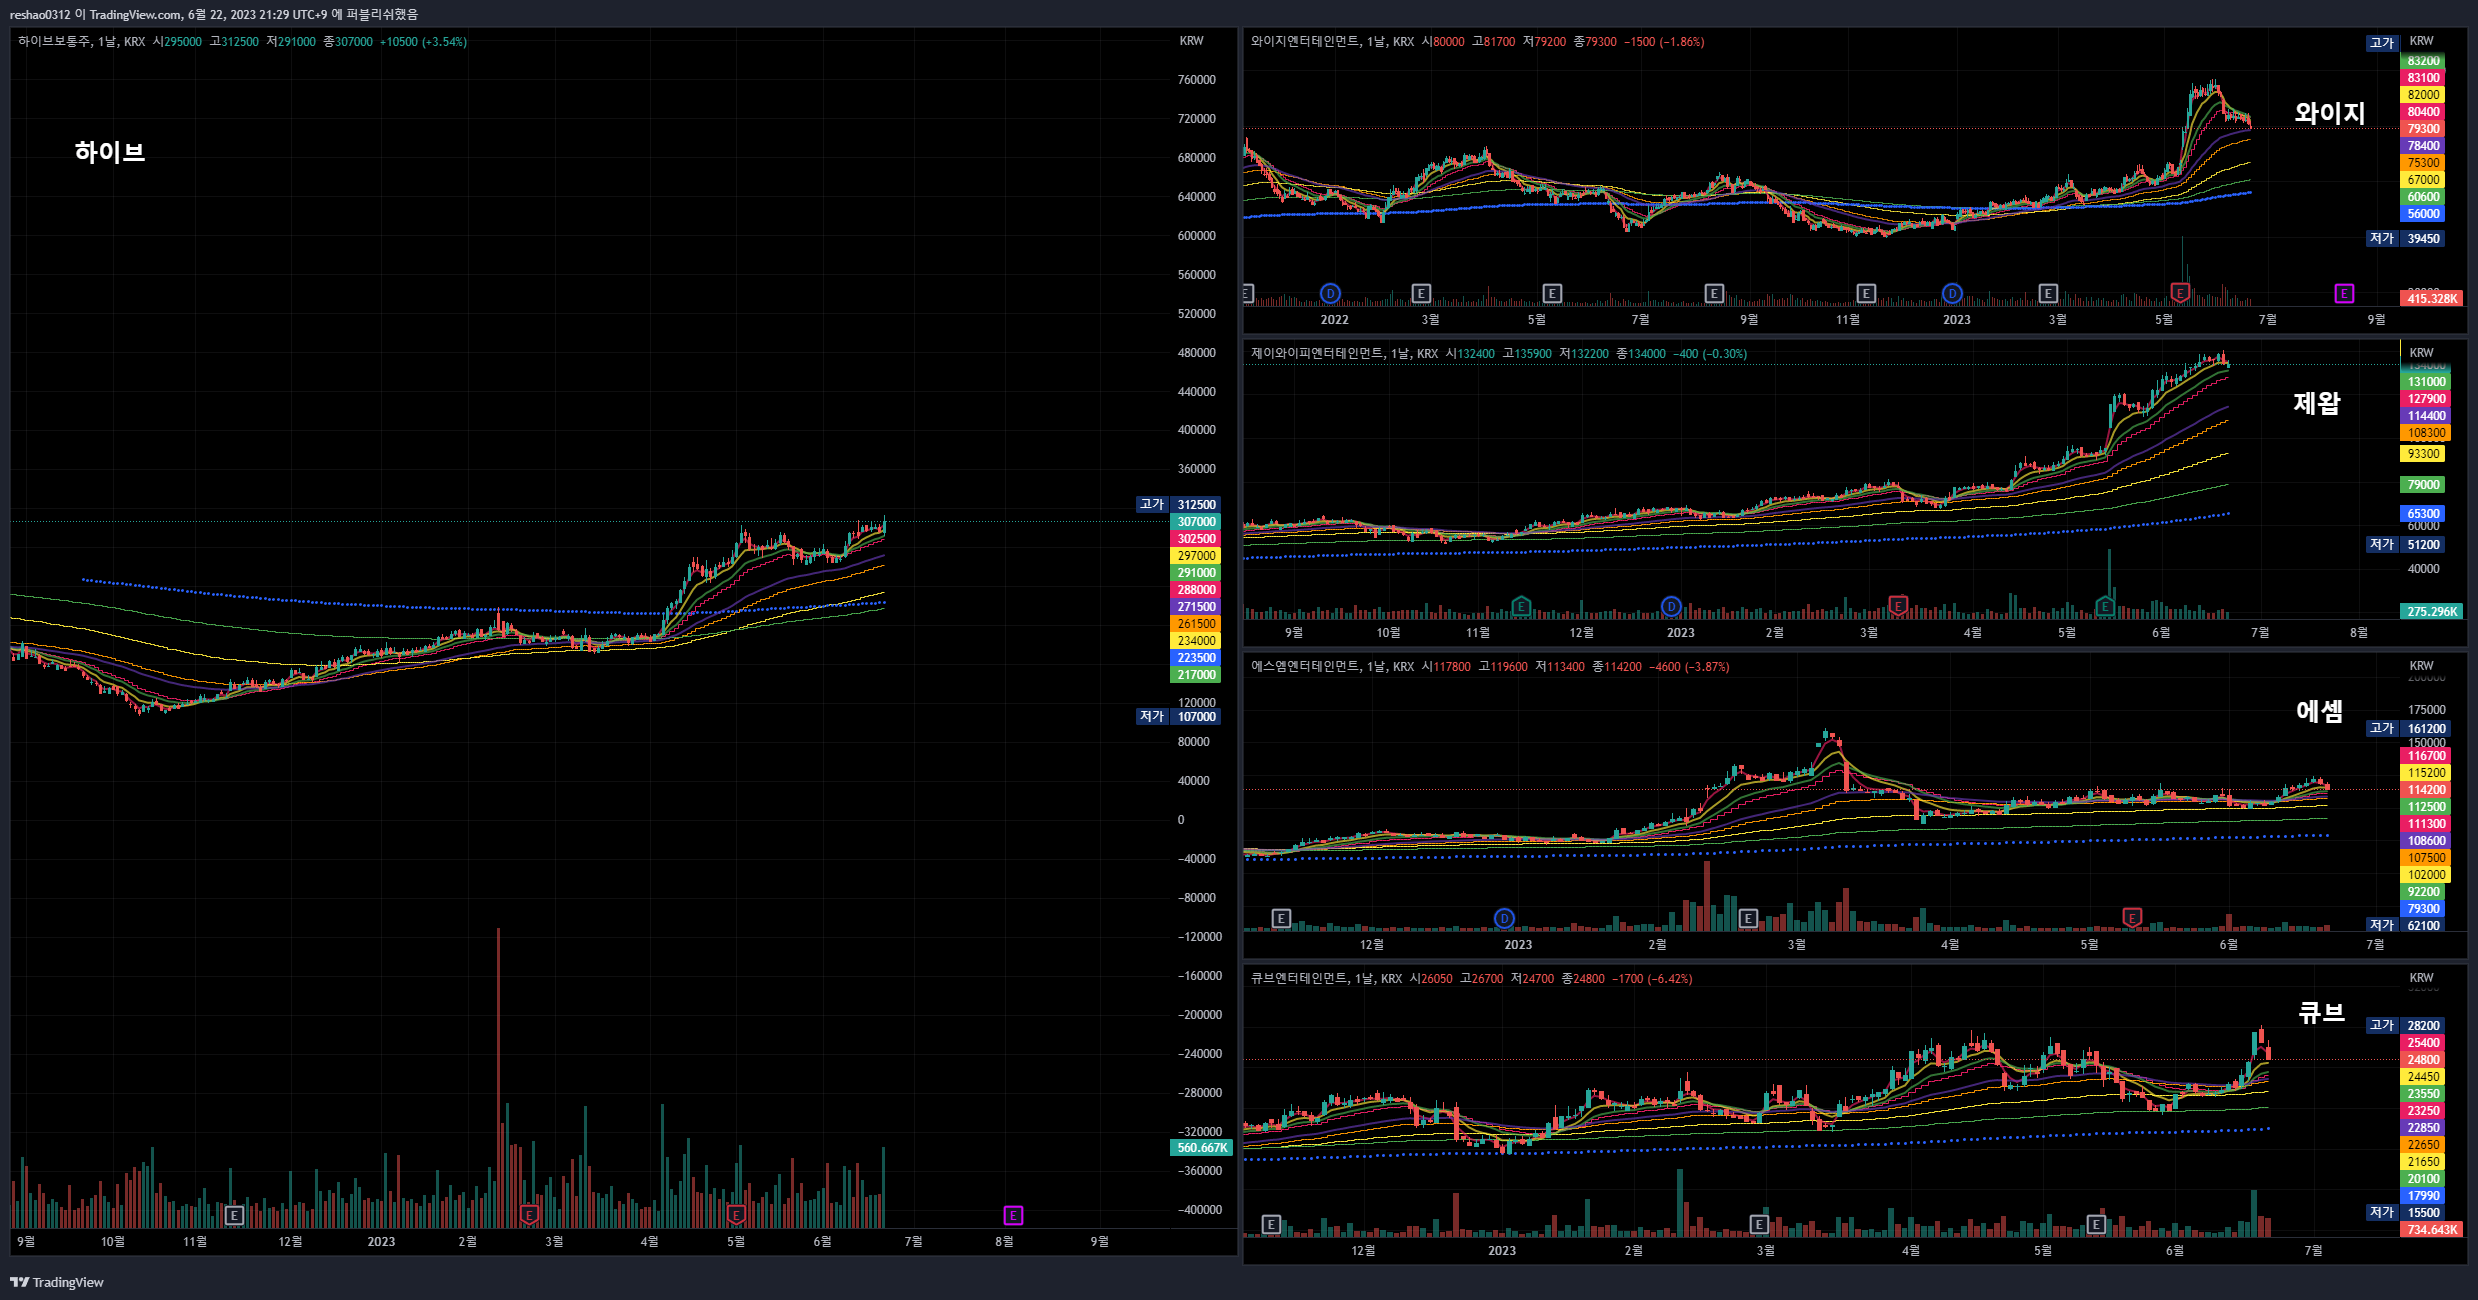
Task: Click the 저가 51200 label on 제왑 chart
Action: (x=2405, y=545)
